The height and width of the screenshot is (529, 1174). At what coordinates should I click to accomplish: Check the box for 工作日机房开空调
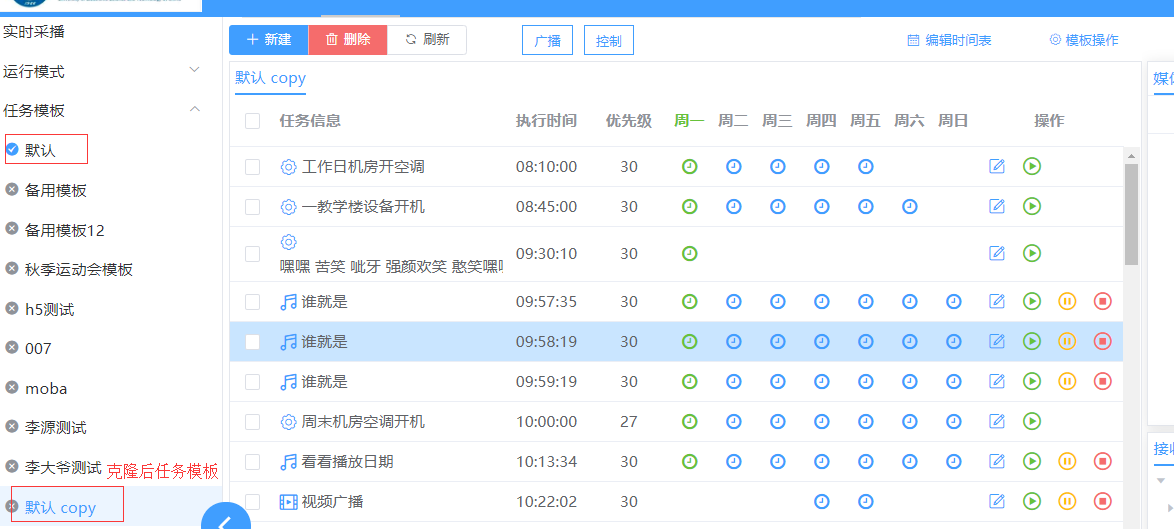(253, 167)
